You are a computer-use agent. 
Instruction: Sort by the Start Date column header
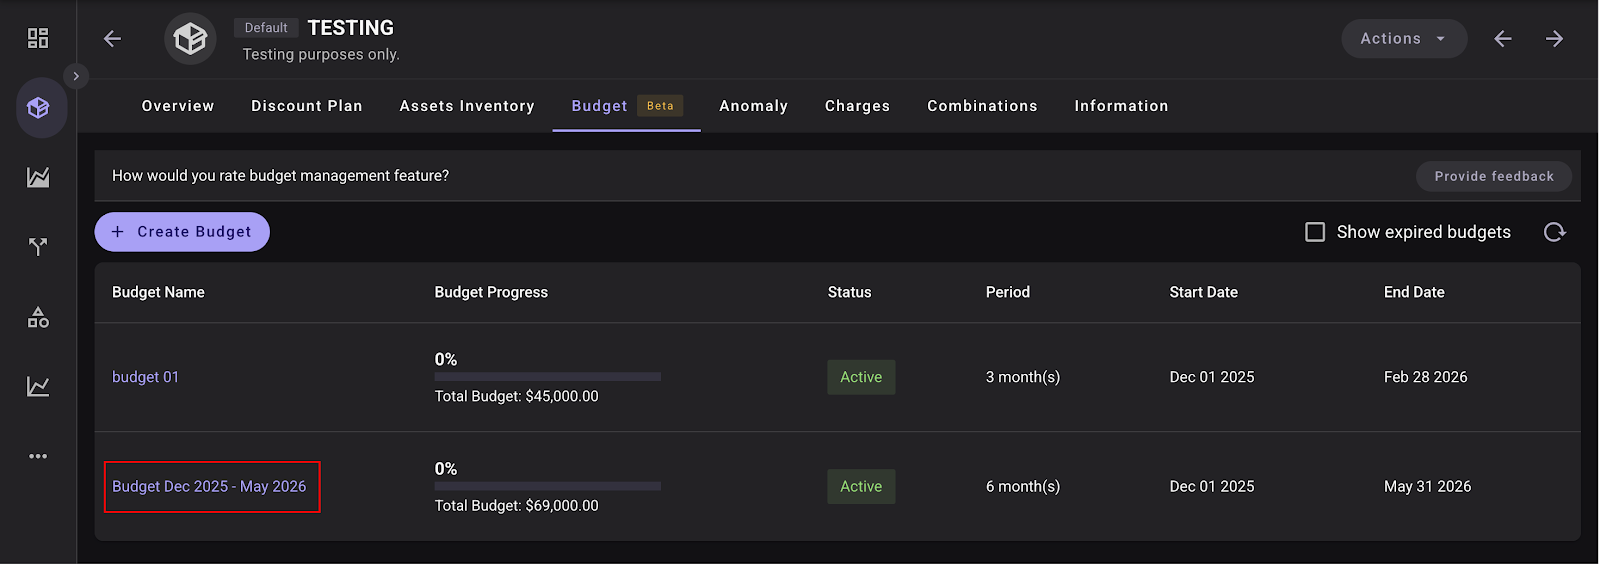[1203, 292]
